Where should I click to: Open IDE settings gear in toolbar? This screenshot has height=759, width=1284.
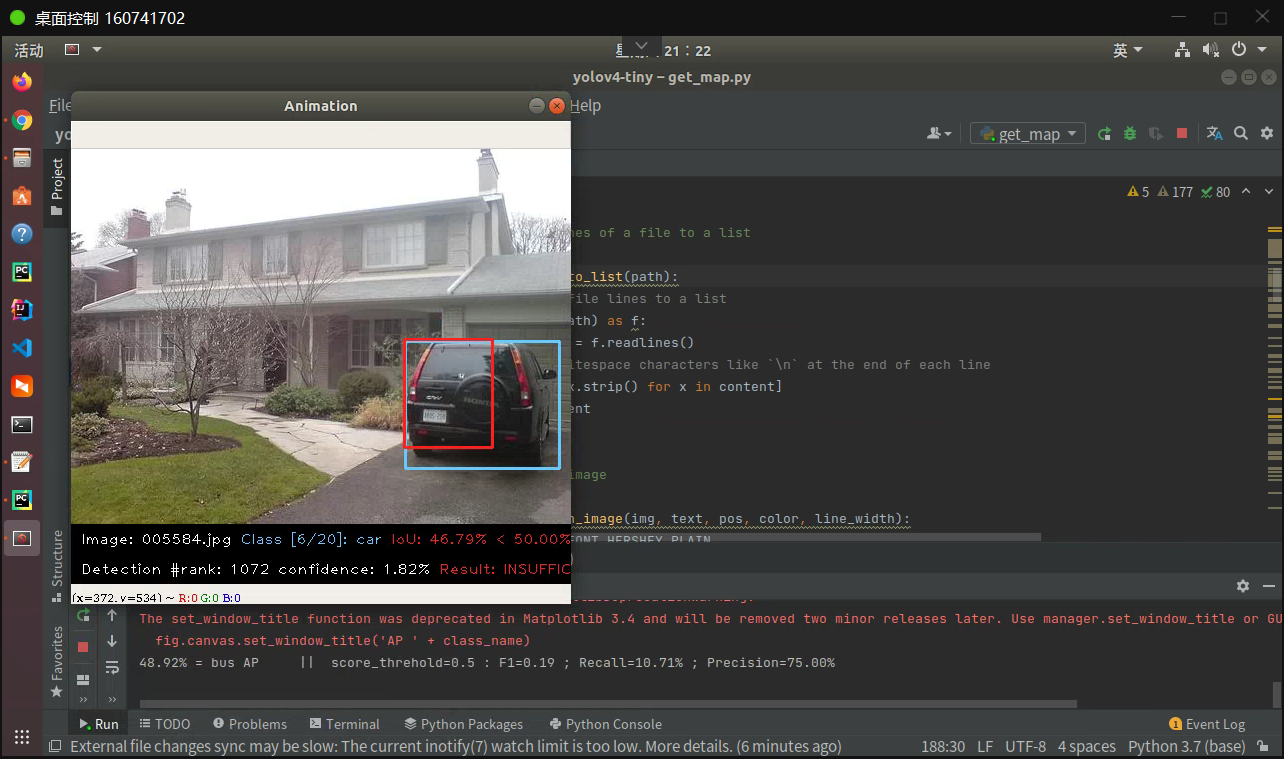[x=1266, y=133]
